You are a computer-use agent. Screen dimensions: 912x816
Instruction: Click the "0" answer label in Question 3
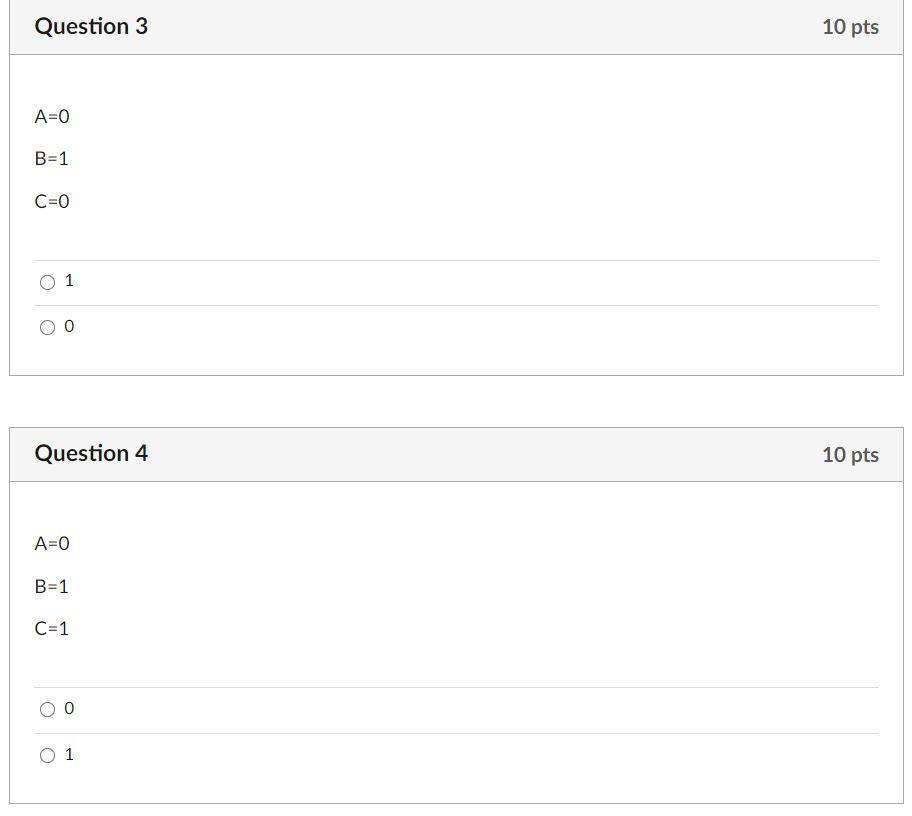click(67, 326)
